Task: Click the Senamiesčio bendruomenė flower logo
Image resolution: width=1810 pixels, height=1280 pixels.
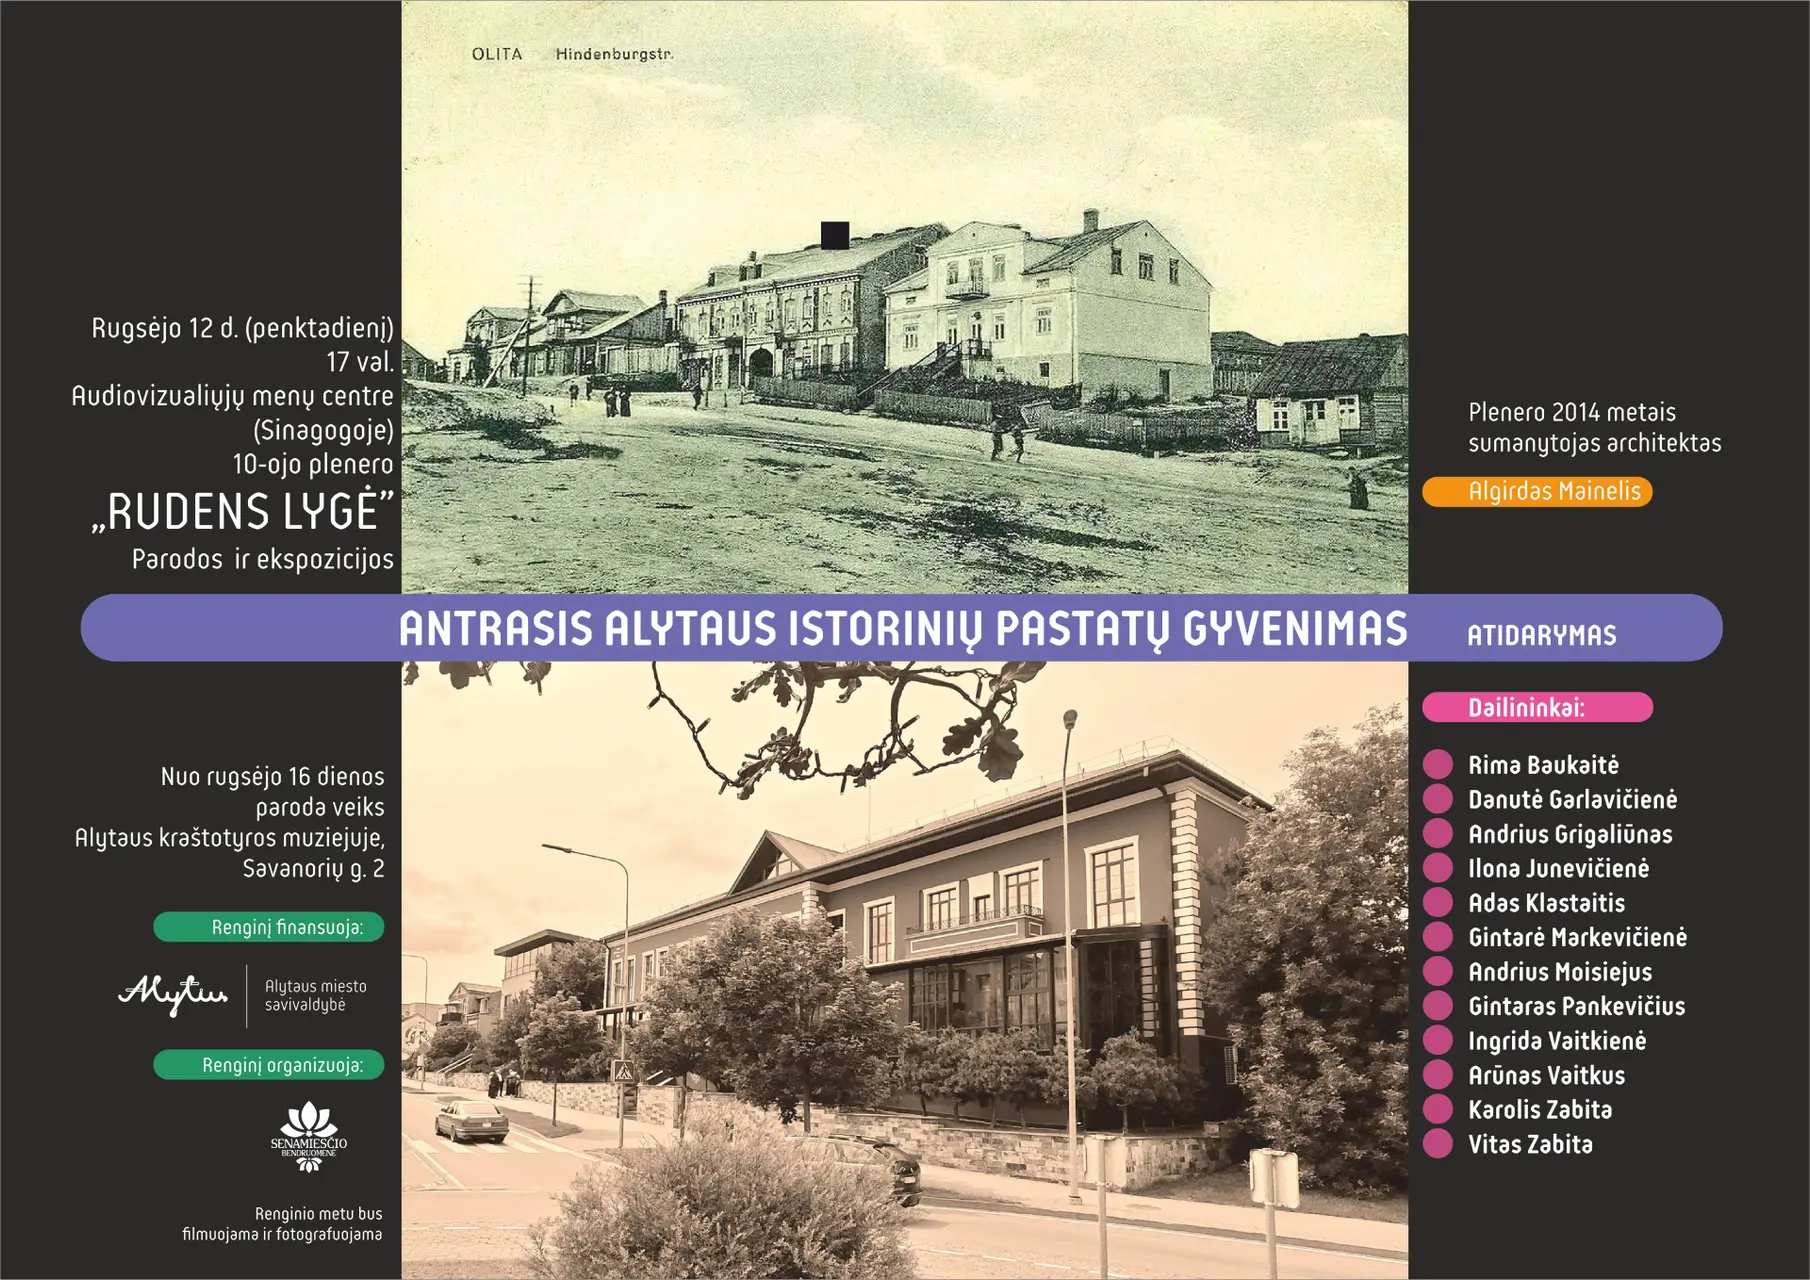Action: [x=309, y=1136]
